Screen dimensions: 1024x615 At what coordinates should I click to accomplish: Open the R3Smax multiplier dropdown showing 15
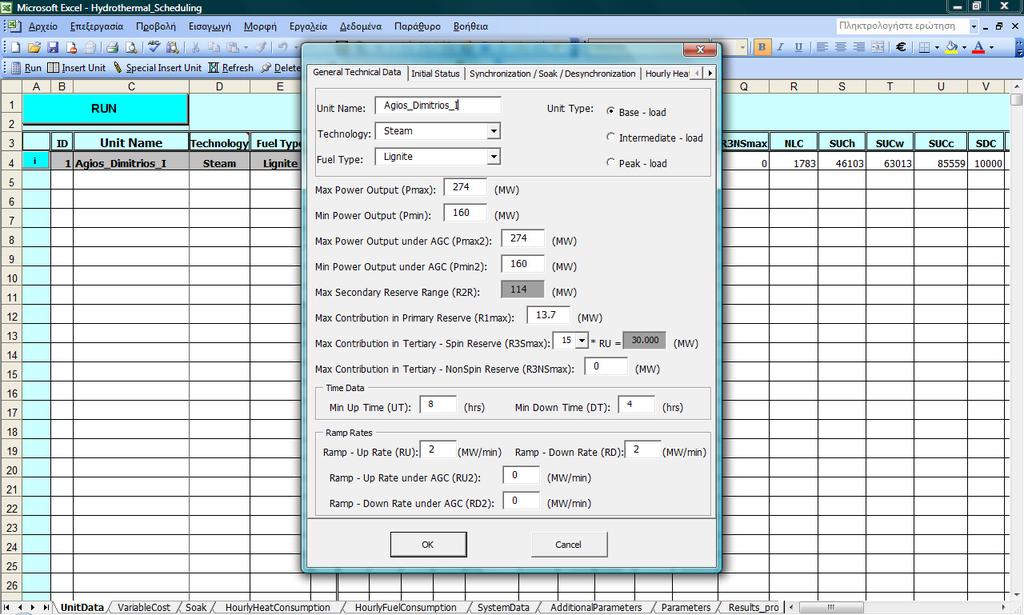coord(581,341)
